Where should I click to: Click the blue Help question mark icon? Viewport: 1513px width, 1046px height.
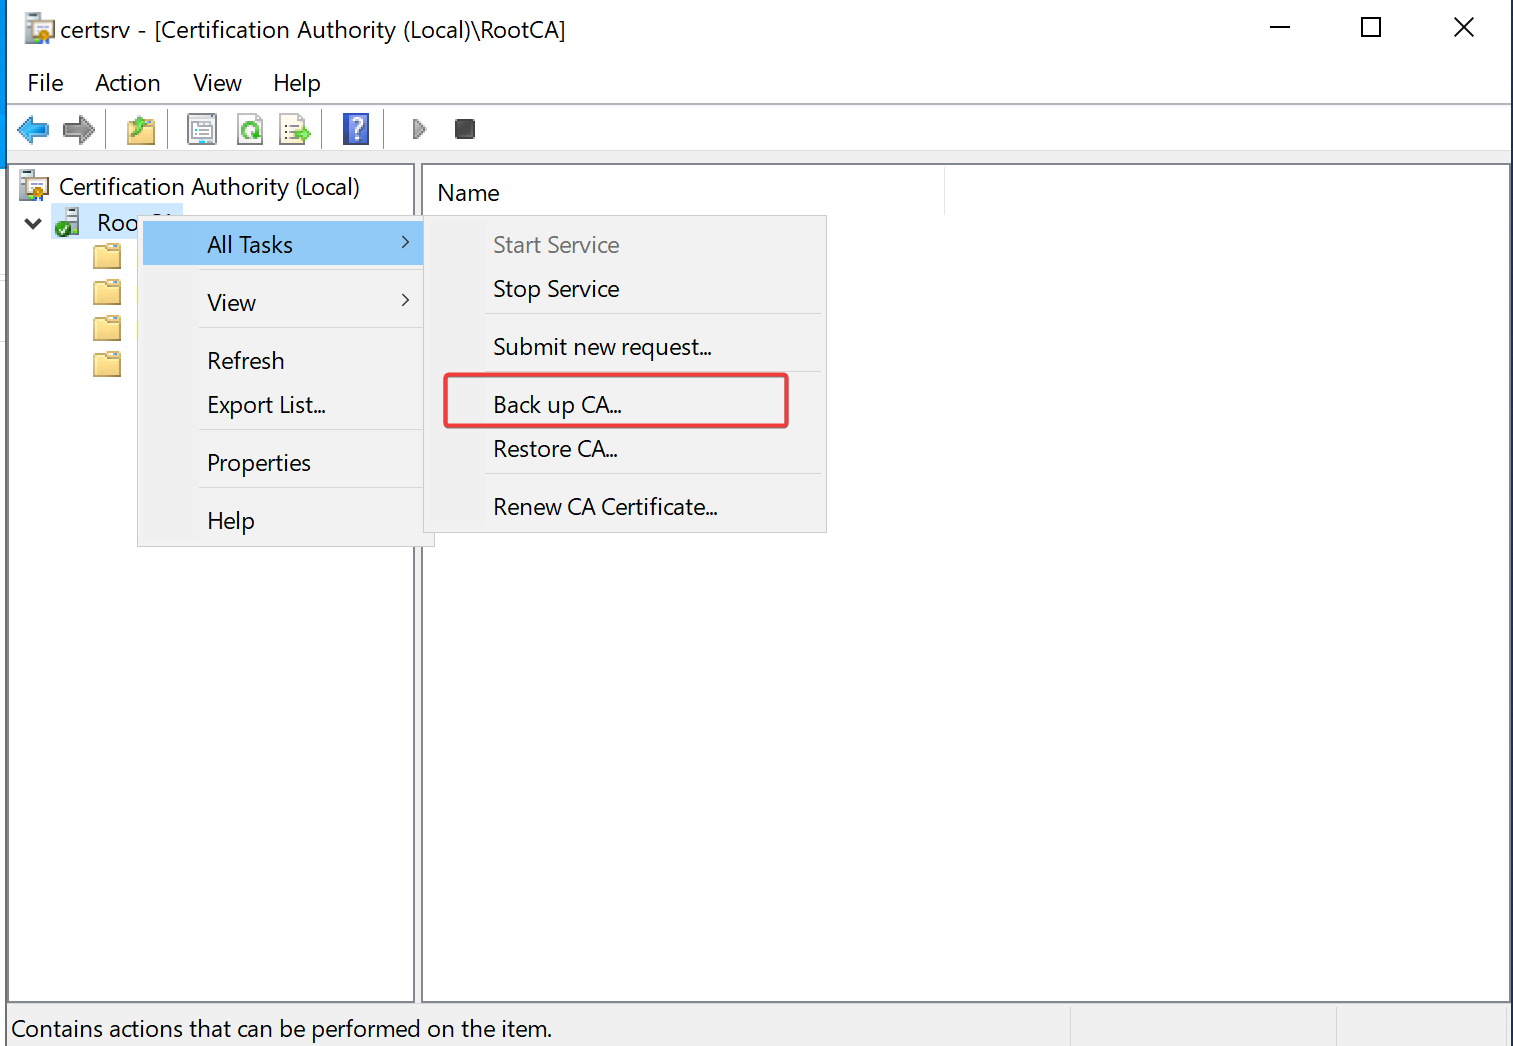[356, 129]
